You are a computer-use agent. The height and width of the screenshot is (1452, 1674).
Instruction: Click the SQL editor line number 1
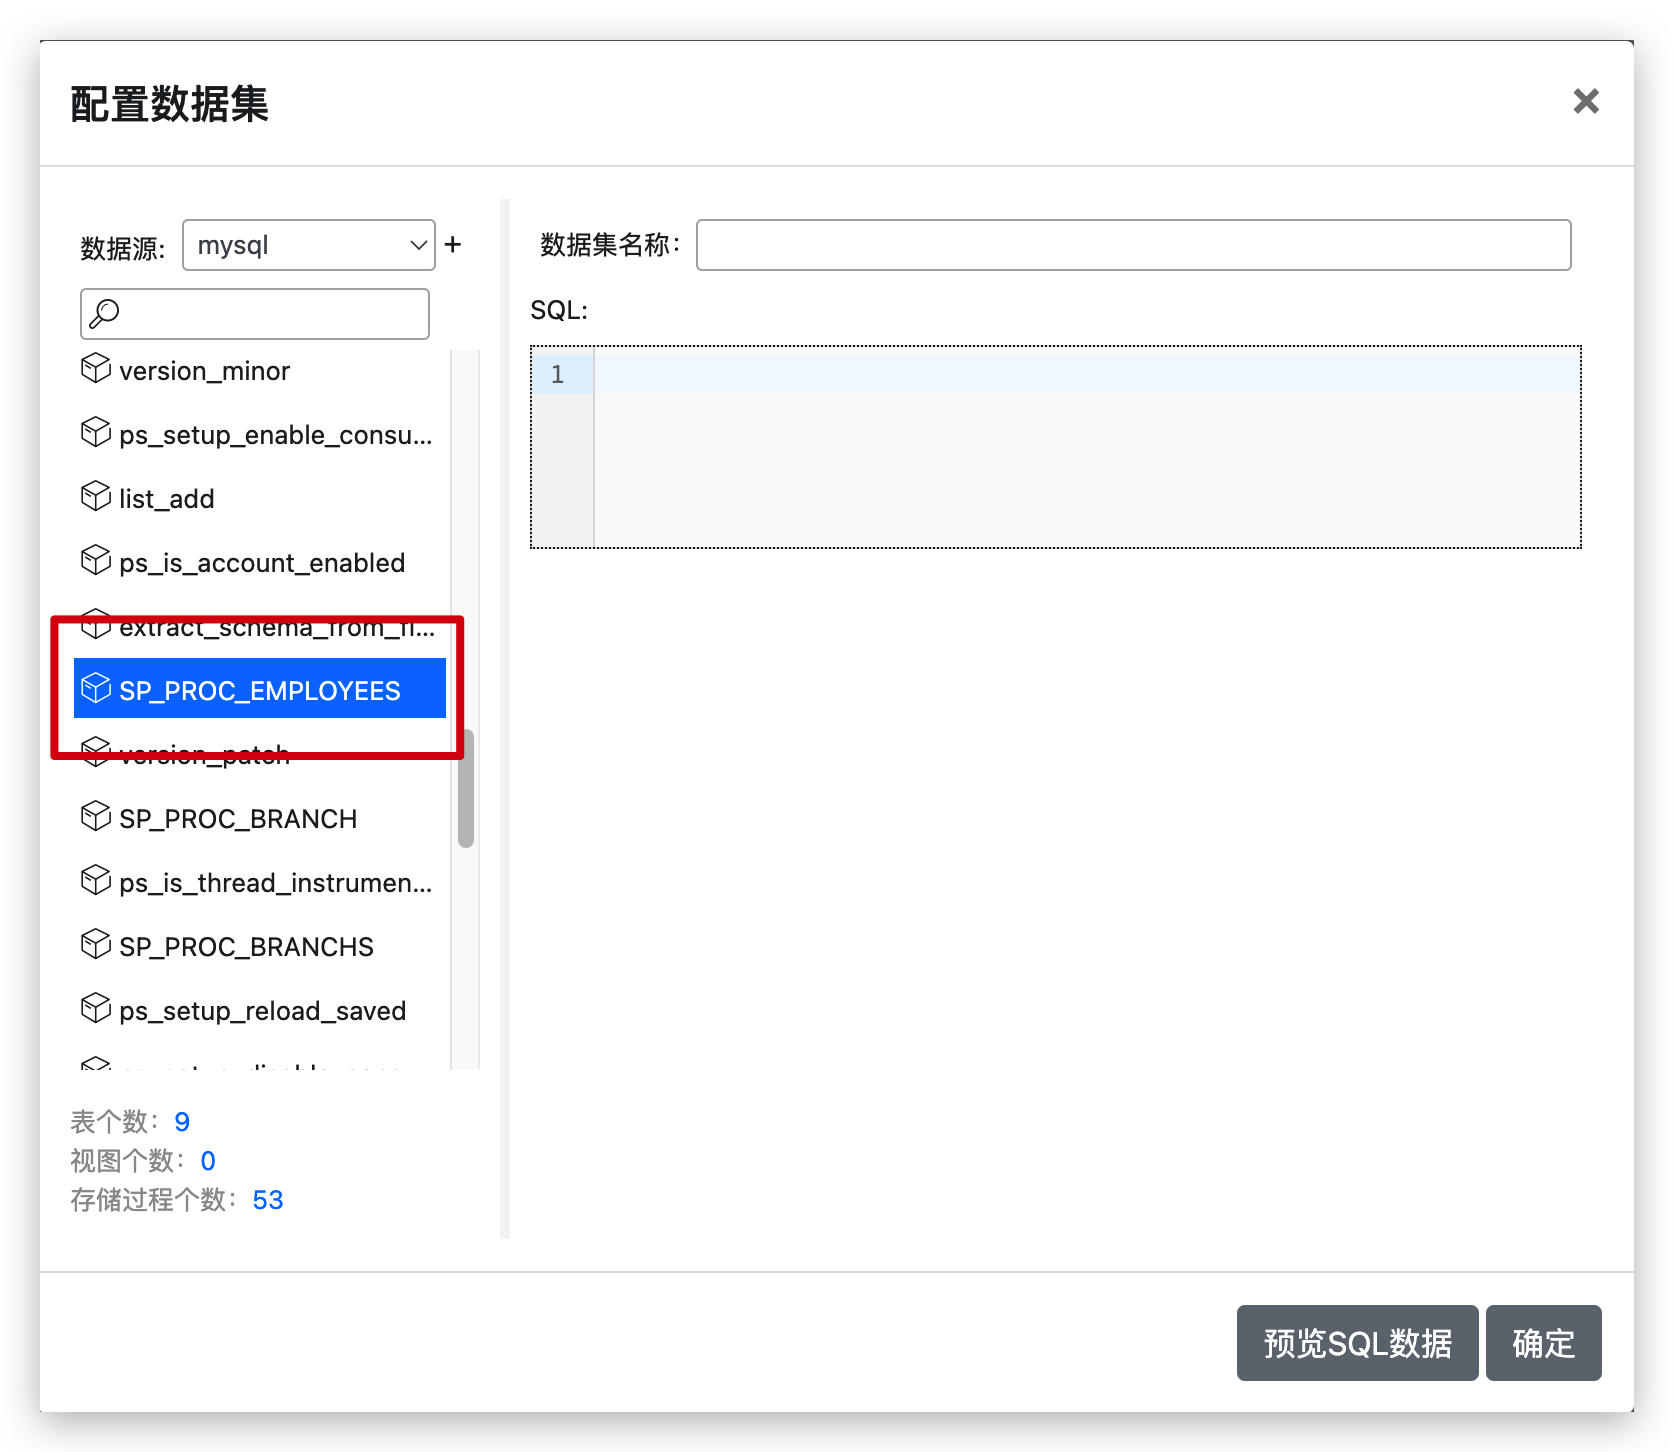coord(558,374)
